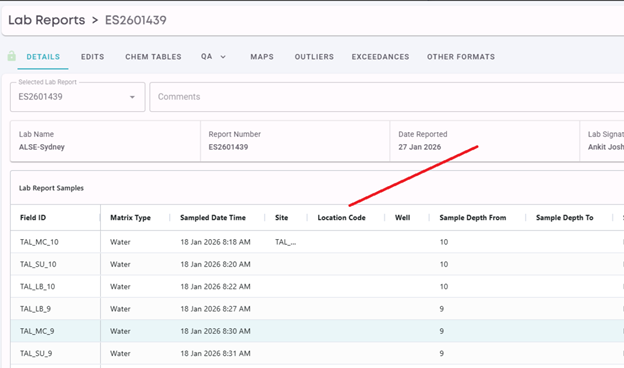Sort by Location Code column header

341,218
